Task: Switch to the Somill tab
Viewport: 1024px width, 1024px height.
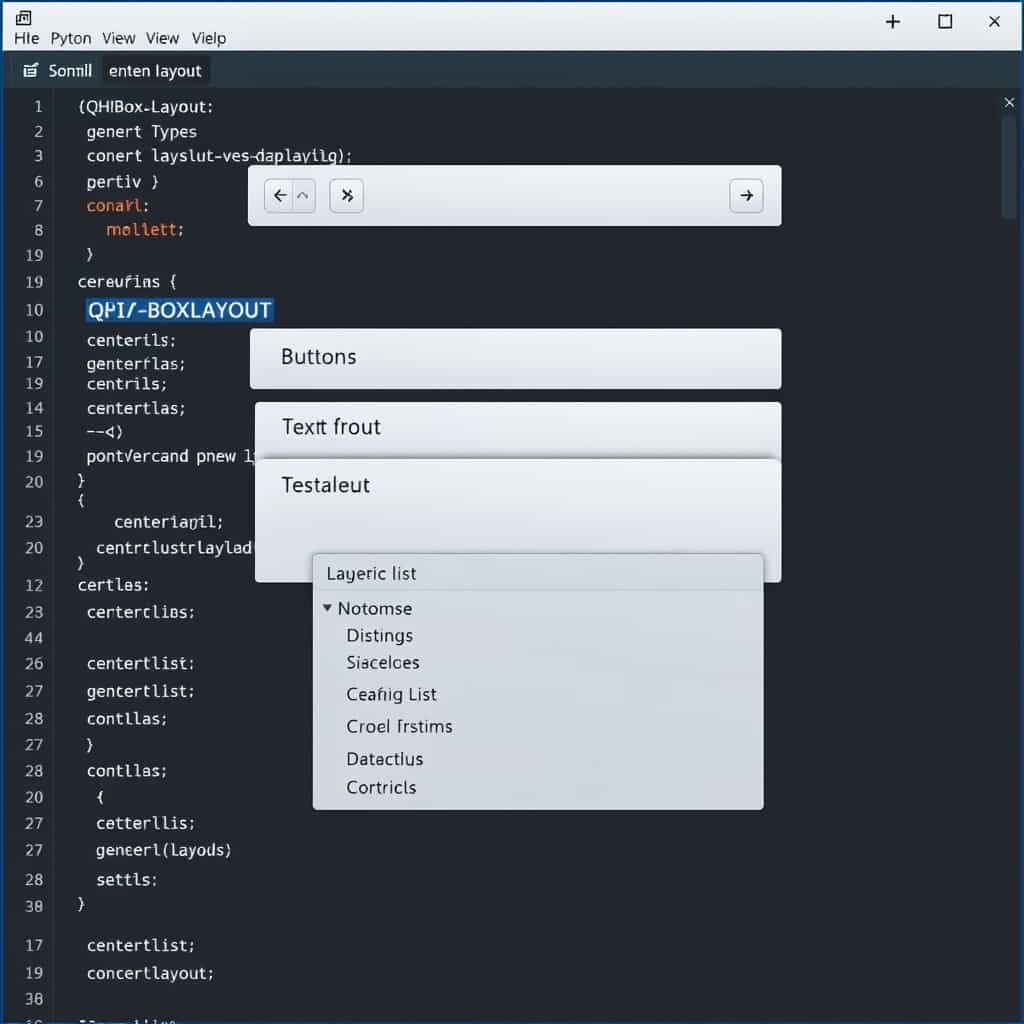Action: click(70, 71)
